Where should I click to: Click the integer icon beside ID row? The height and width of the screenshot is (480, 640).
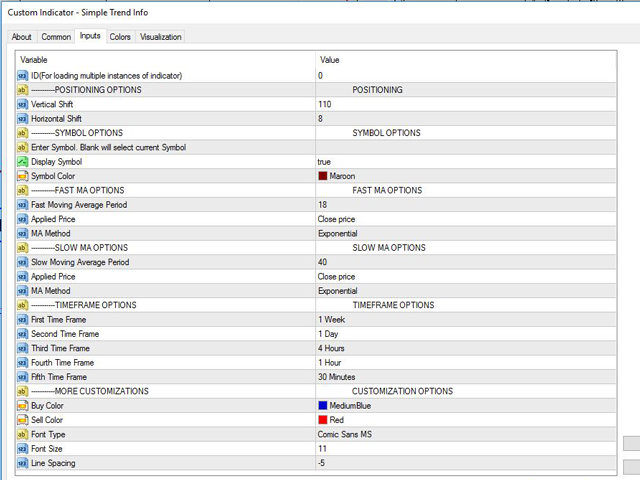pos(22,76)
